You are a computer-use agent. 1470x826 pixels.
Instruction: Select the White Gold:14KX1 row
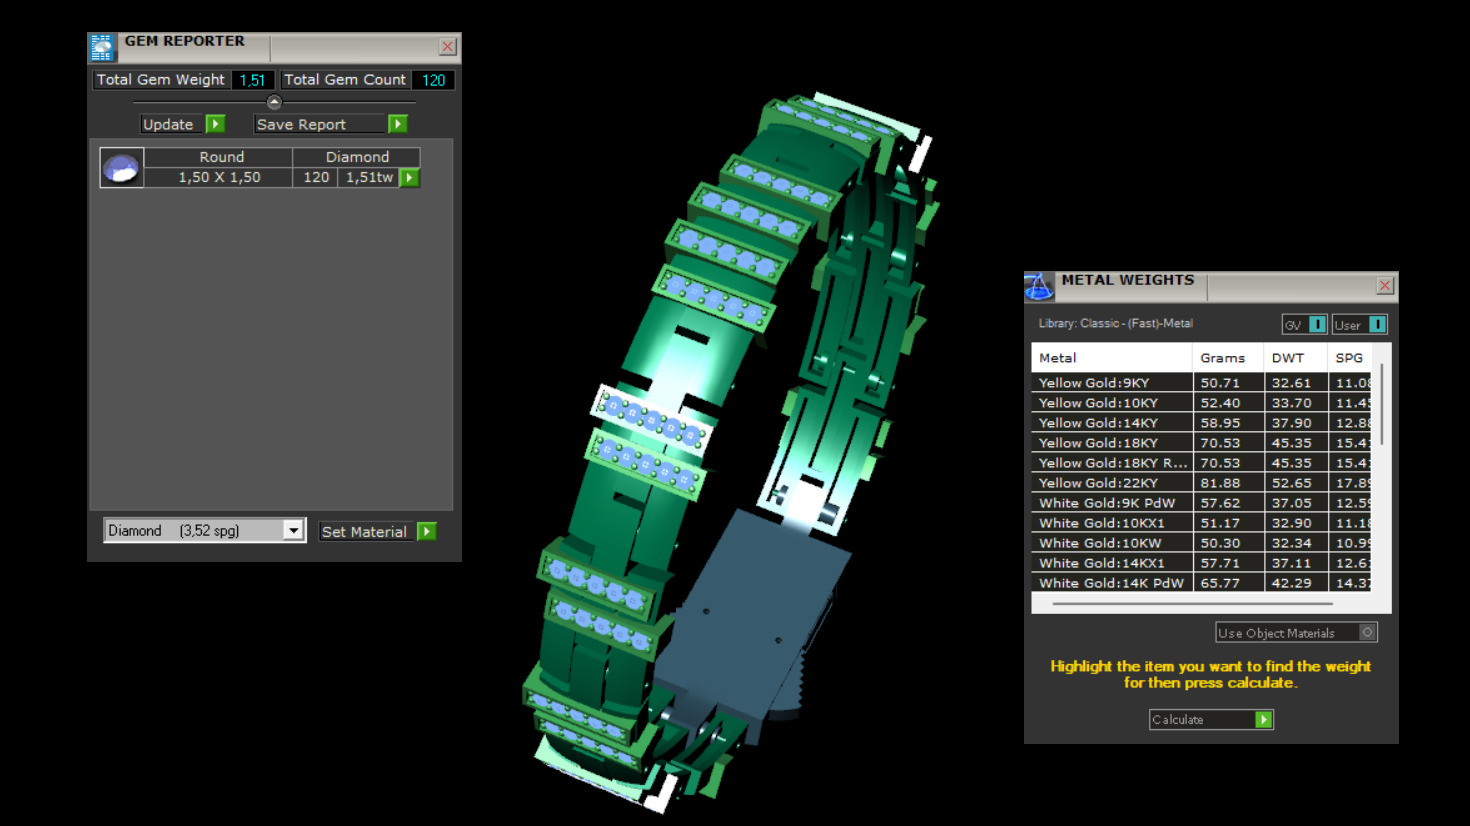1201,563
